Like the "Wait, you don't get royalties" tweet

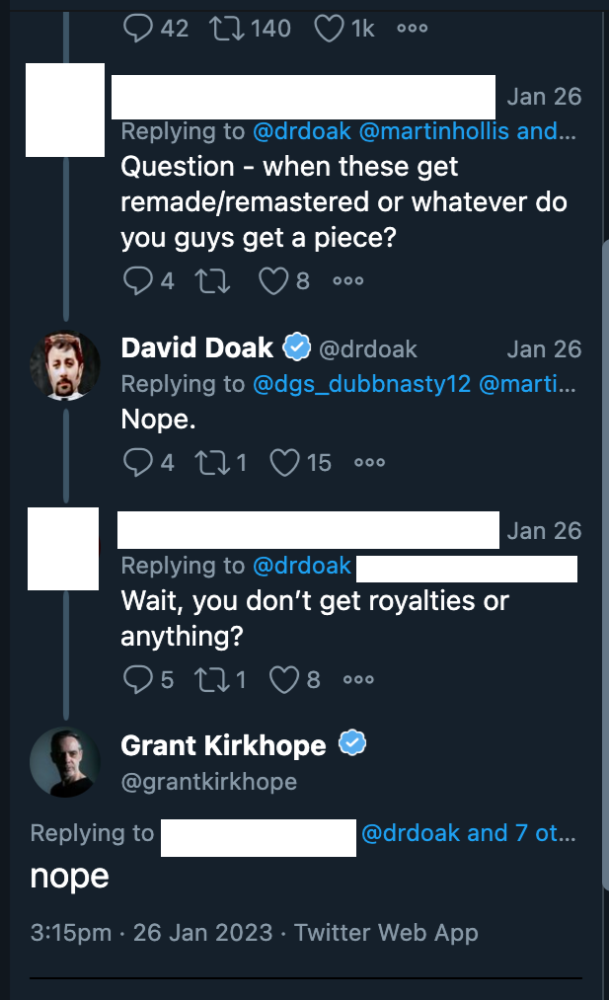[x=286, y=680]
